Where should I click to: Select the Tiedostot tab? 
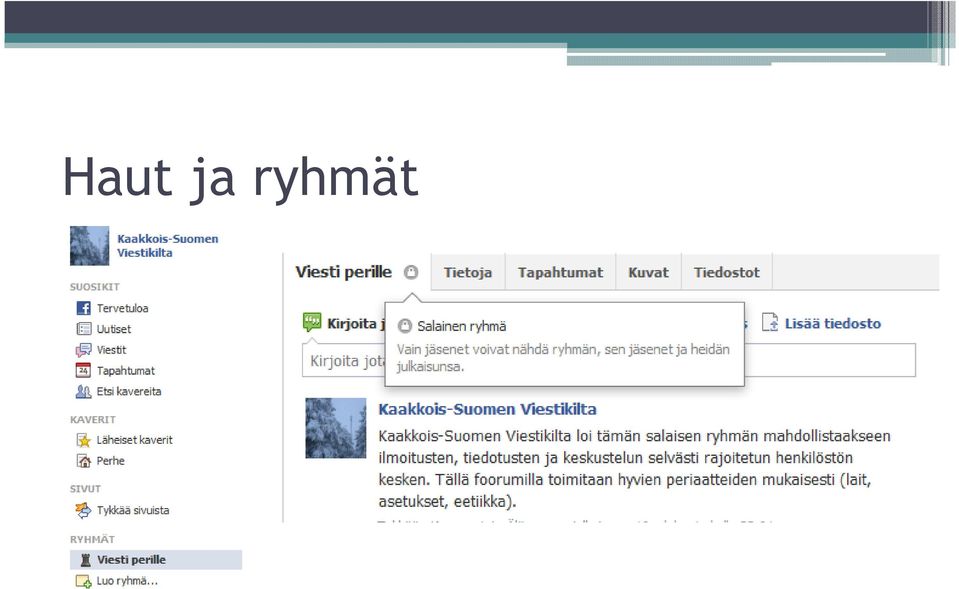(x=727, y=272)
